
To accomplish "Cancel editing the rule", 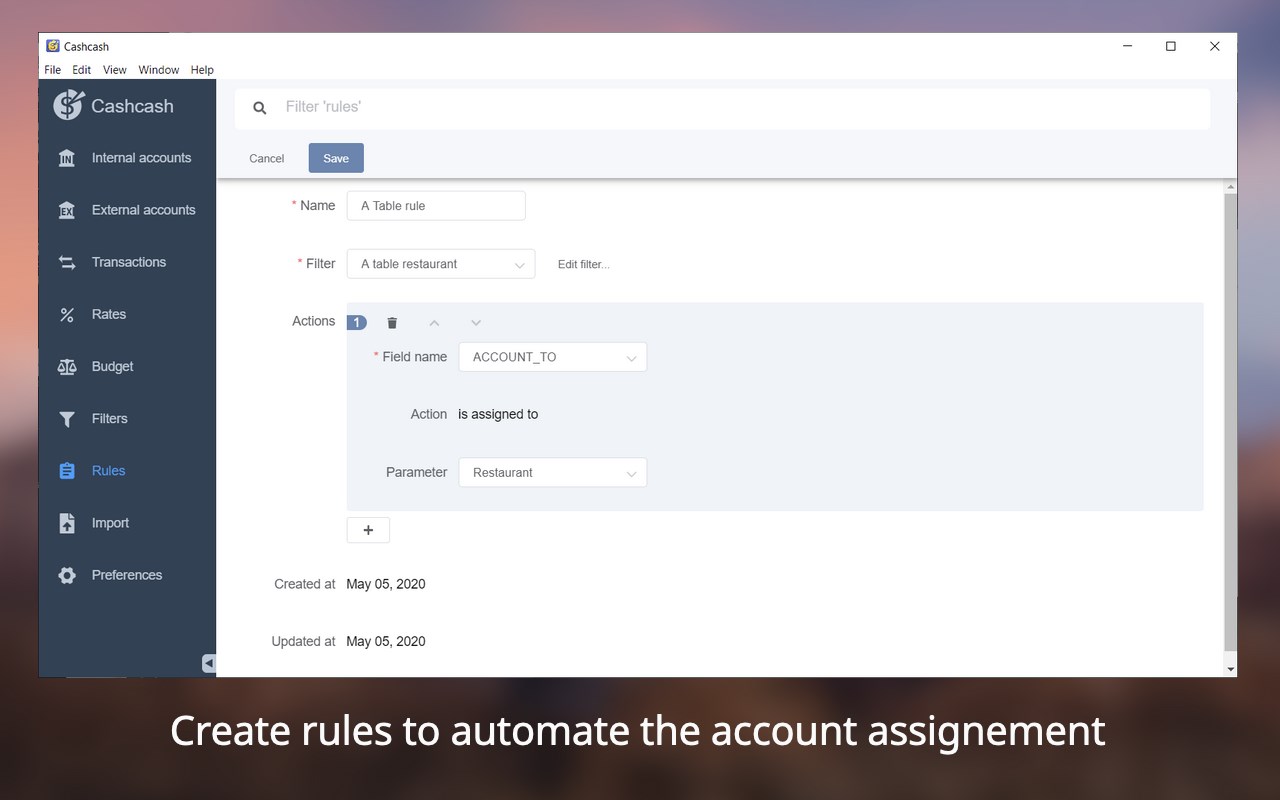I will (x=267, y=158).
